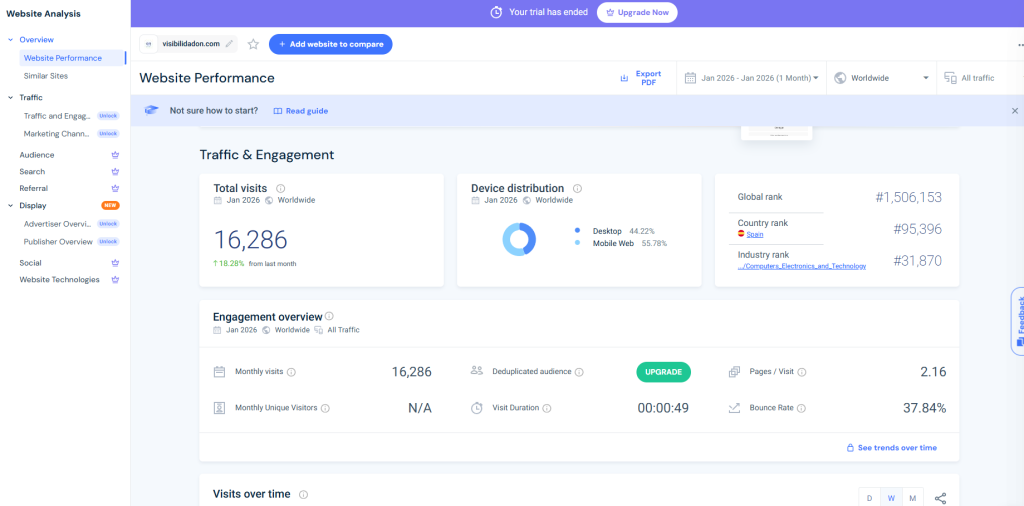Click Unlock badge beside Advertiser Overview
The height and width of the screenshot is (506, 1024).
(108, 223)
